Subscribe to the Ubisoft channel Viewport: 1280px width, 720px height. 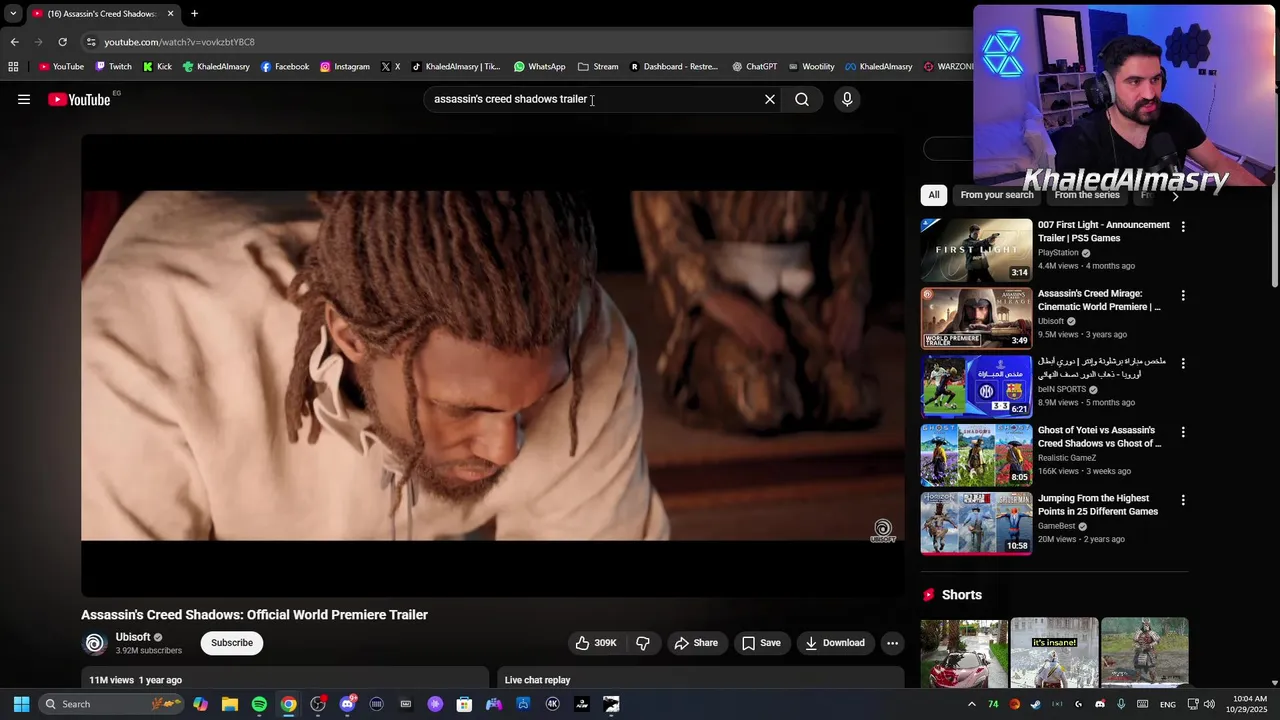[x=232, y=643]
